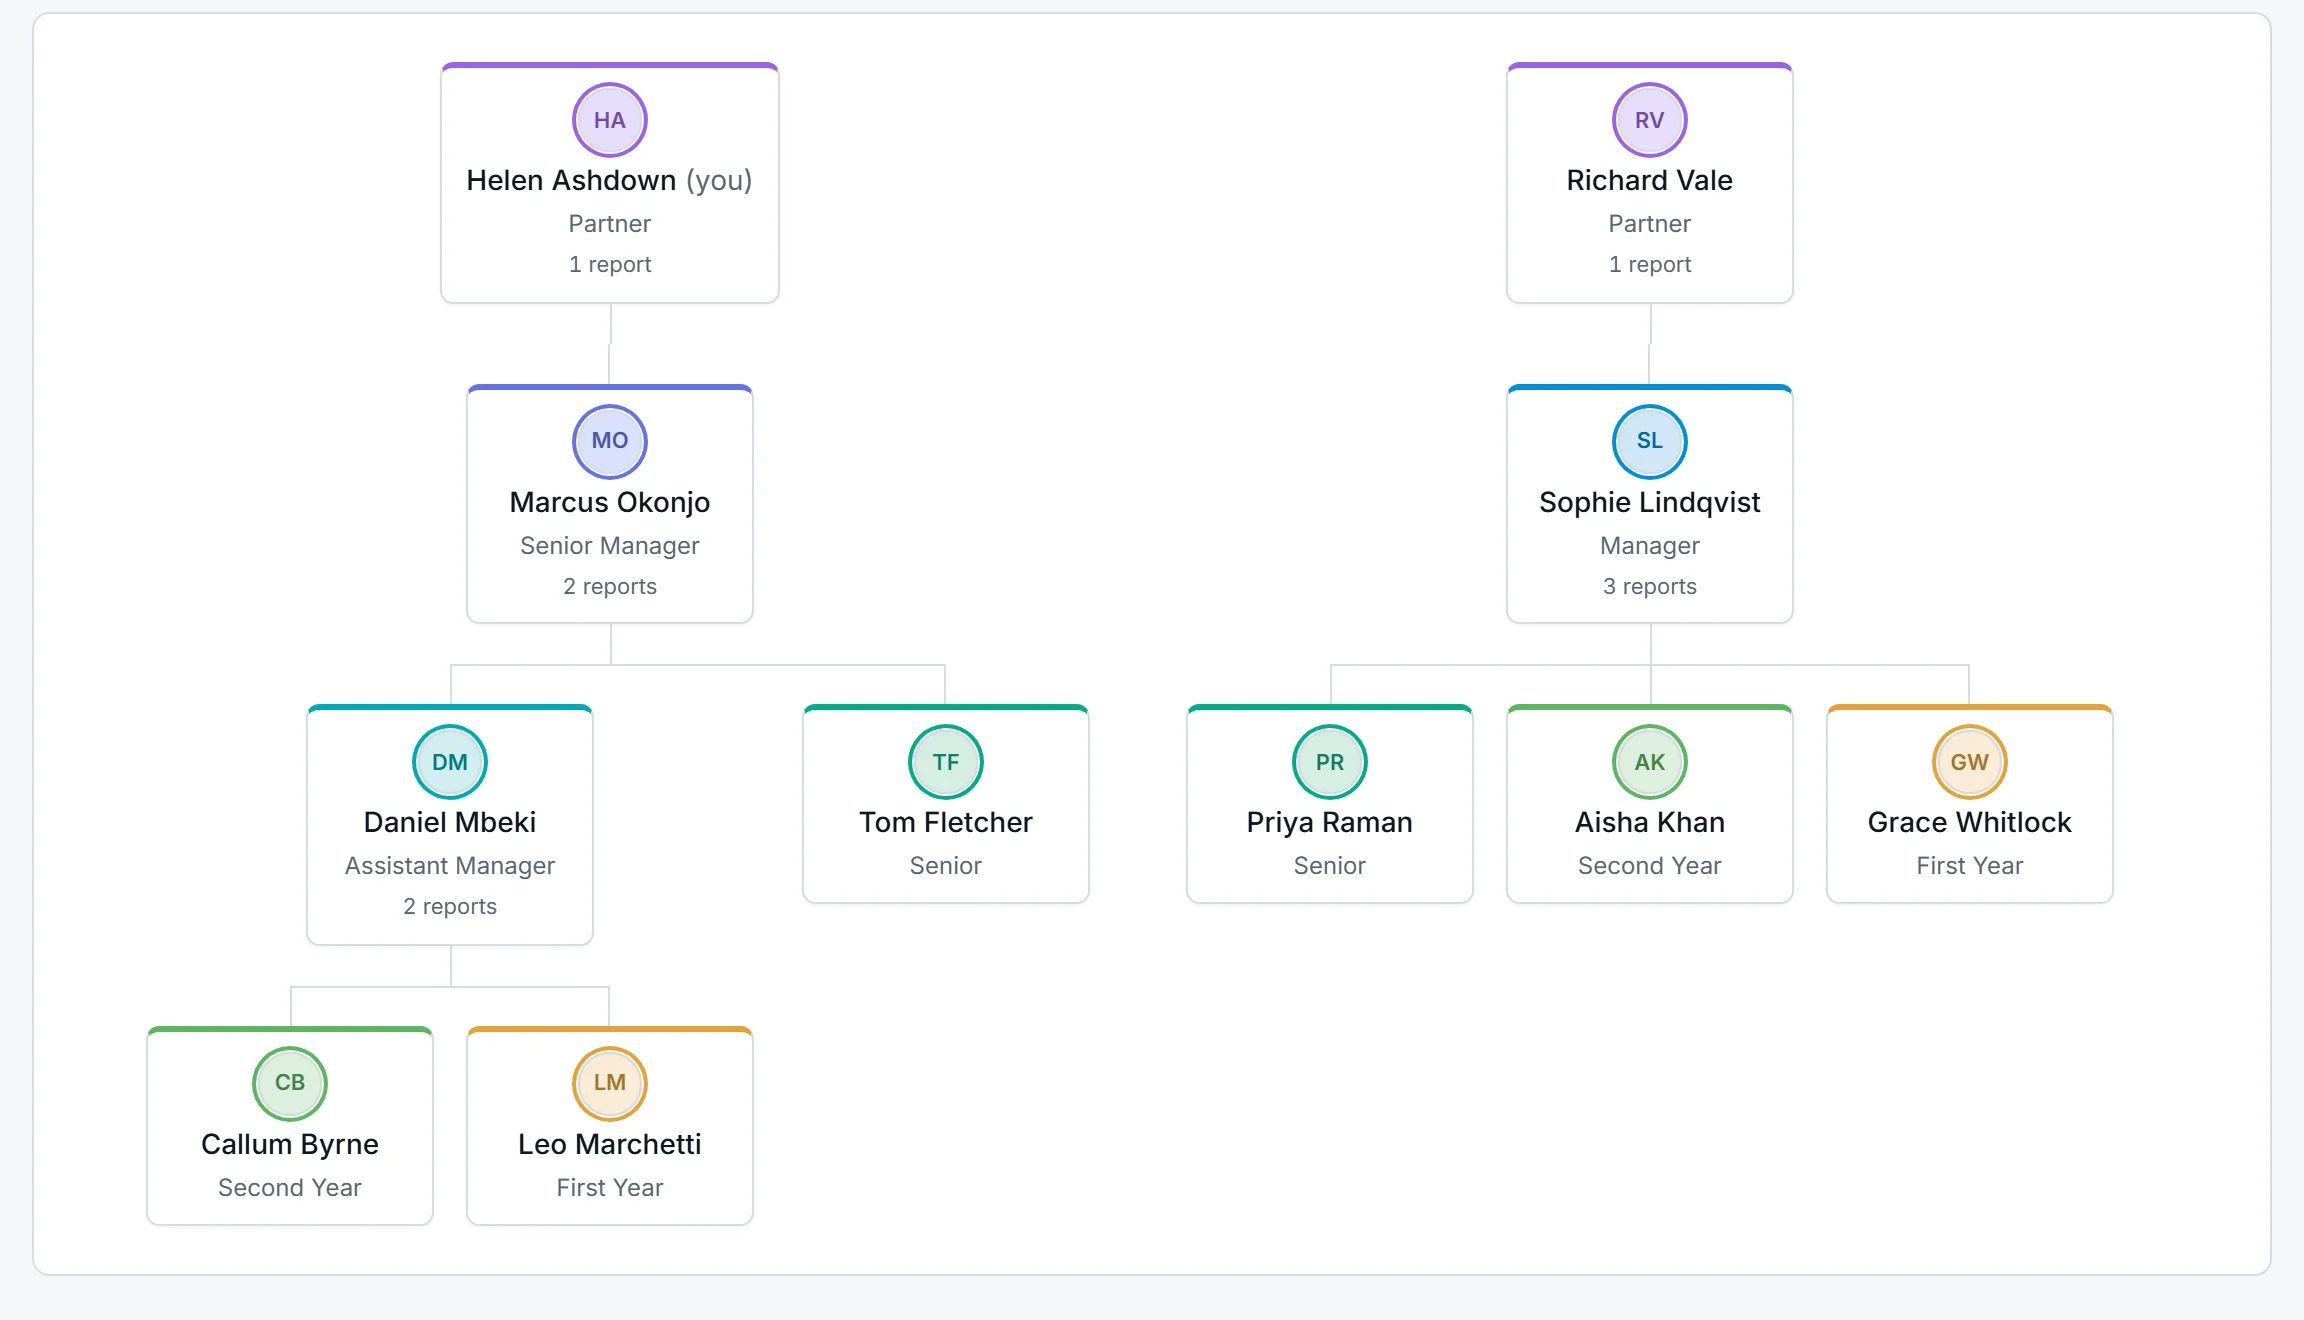Viewport: 2304px width, 1320px height.
Task: Click Second Year under Aisha Khan
Action: (x=1650, y=865)
